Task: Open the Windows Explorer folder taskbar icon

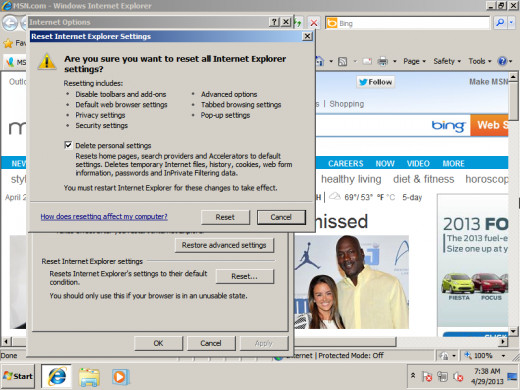Action: click(89, 377)
